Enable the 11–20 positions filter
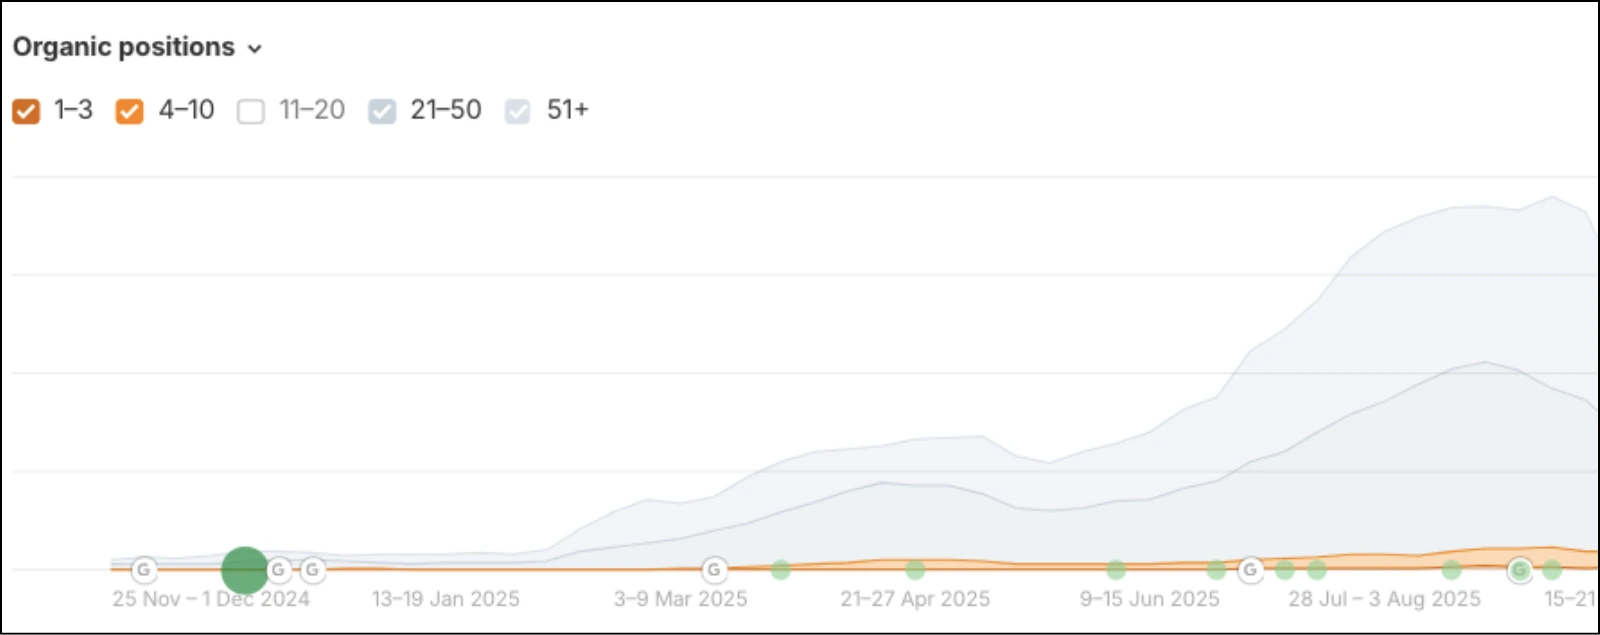 click(x=251, y=110)
